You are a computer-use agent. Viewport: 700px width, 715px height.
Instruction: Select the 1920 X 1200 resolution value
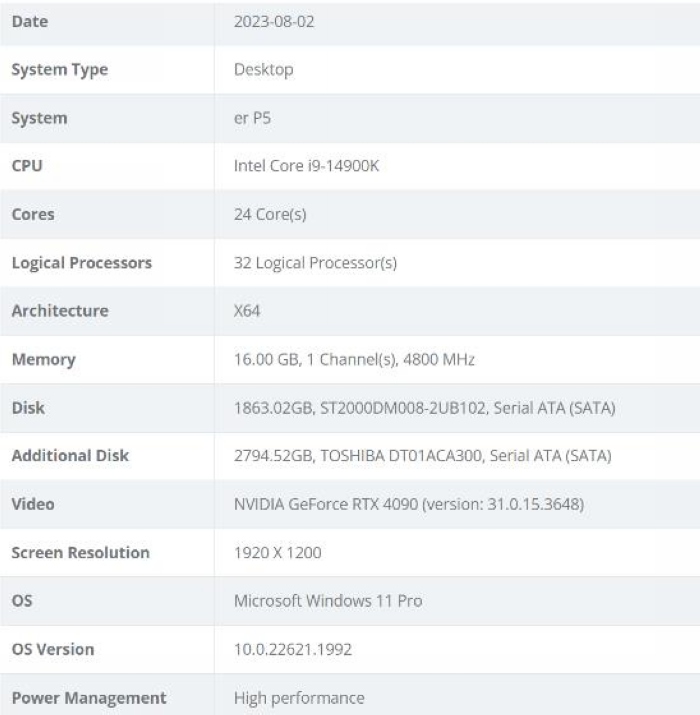pos(277,552)
